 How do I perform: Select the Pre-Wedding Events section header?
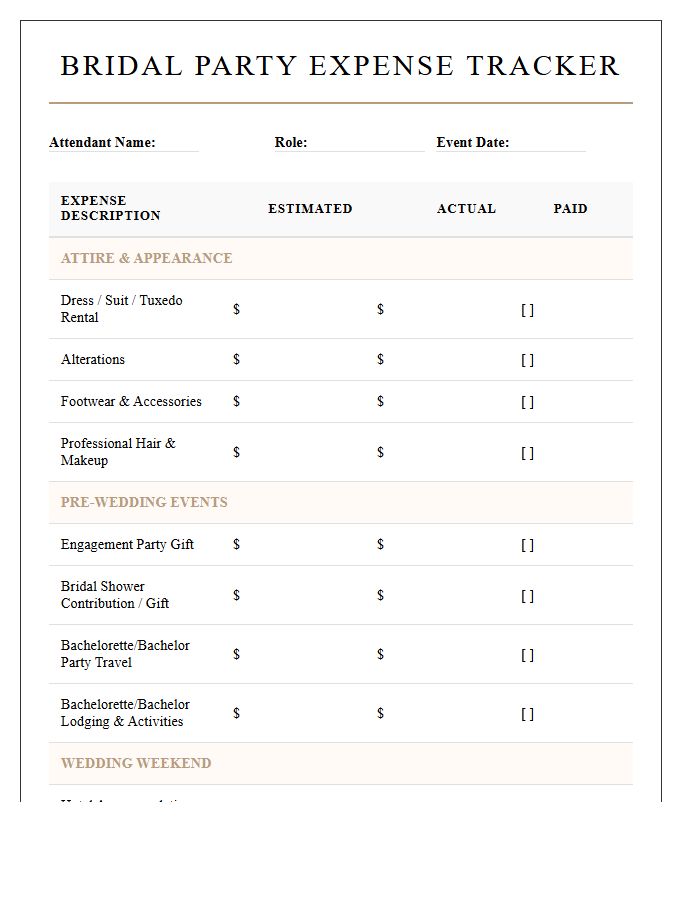pos(341,502)
